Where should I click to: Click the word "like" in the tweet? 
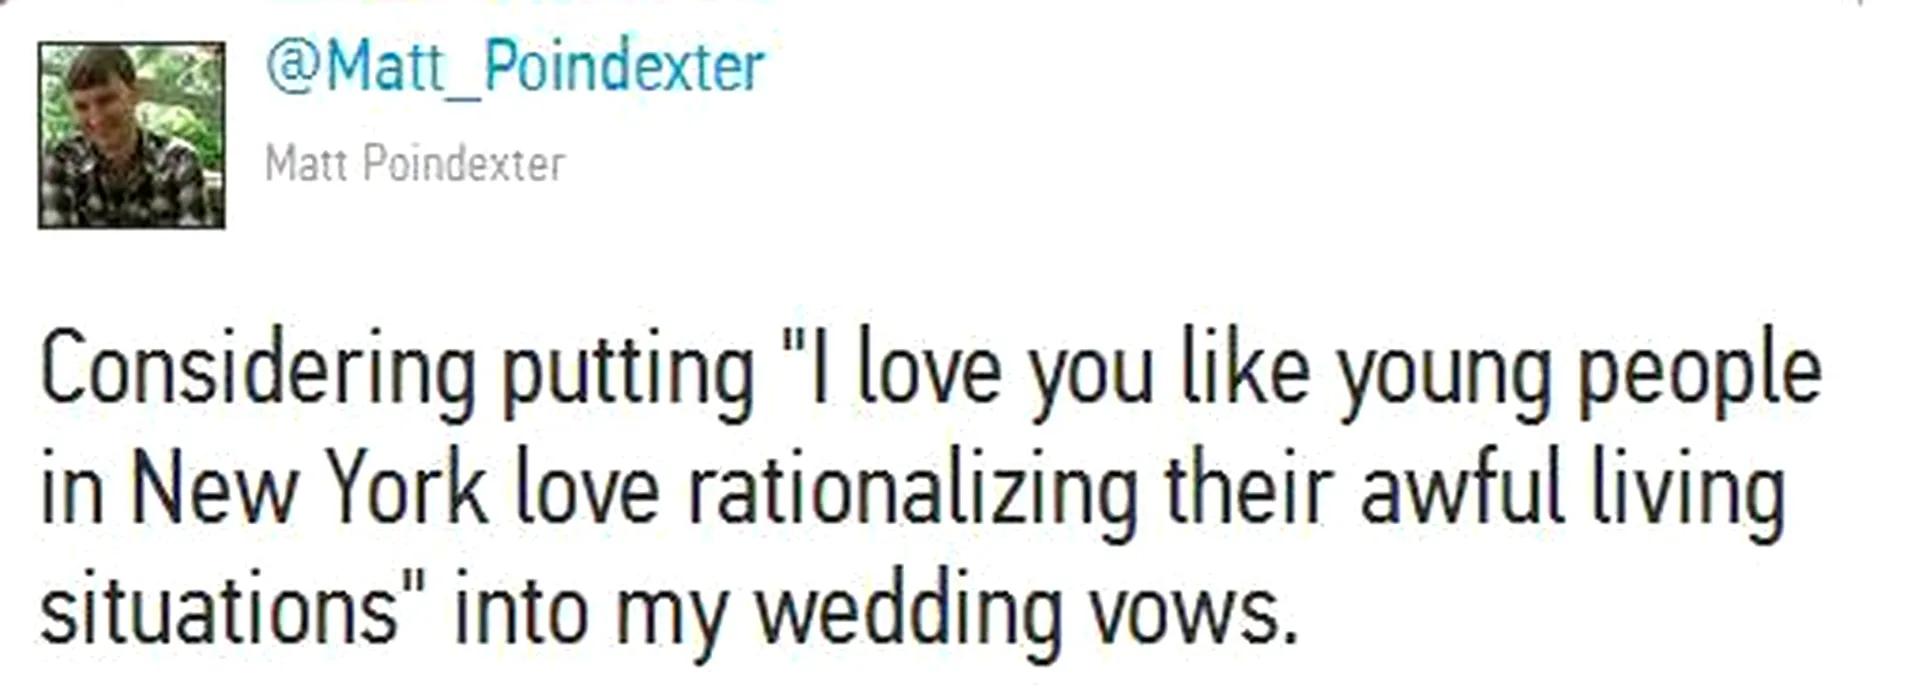click(1245, 373)
